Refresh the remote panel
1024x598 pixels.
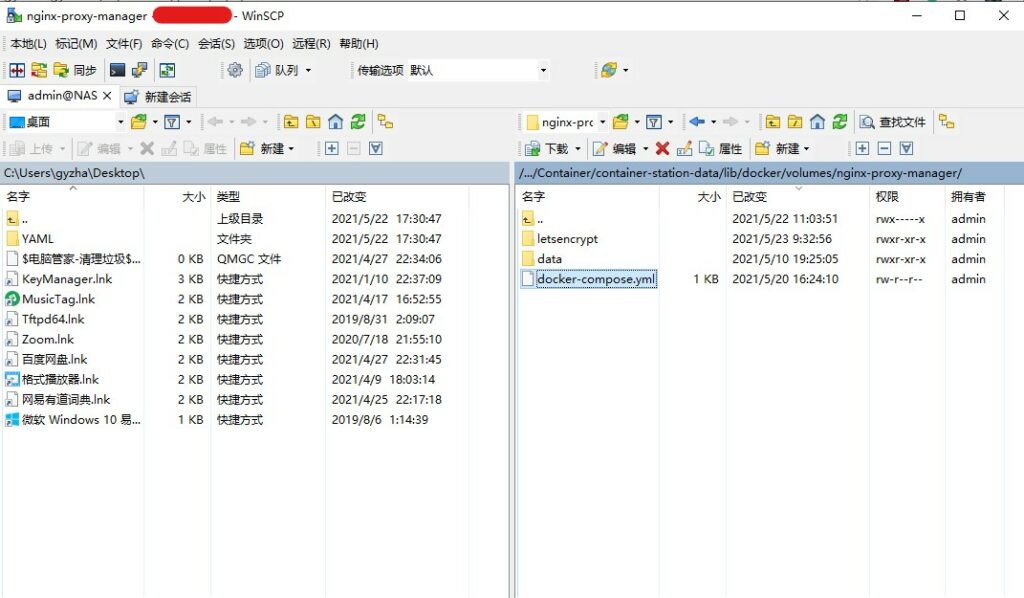coord(840,122)
